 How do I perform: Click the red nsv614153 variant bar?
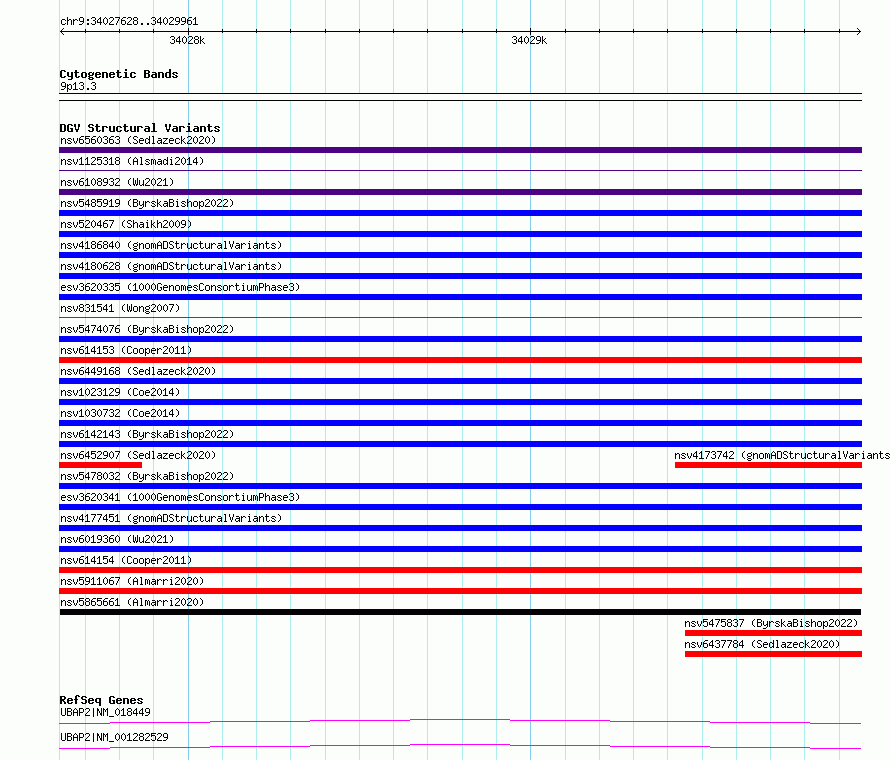click(x=460, y=360)
